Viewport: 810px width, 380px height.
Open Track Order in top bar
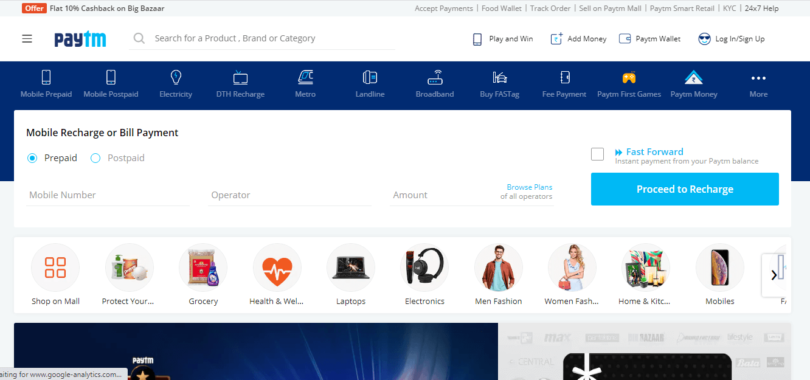[x=550, y=8]
